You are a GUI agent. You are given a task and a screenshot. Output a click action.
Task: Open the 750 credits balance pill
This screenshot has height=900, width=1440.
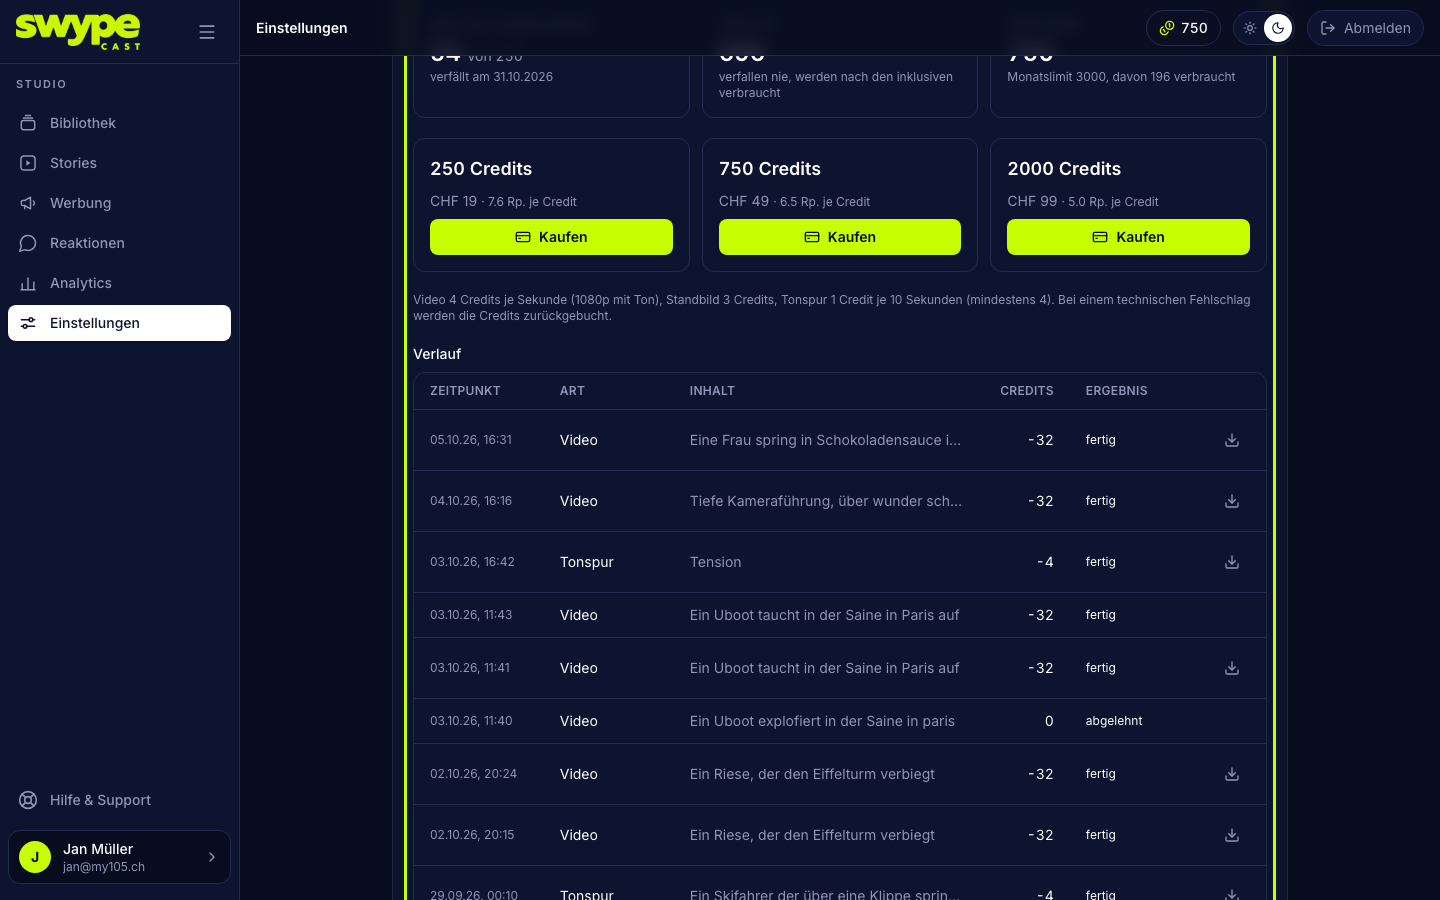1183,28
